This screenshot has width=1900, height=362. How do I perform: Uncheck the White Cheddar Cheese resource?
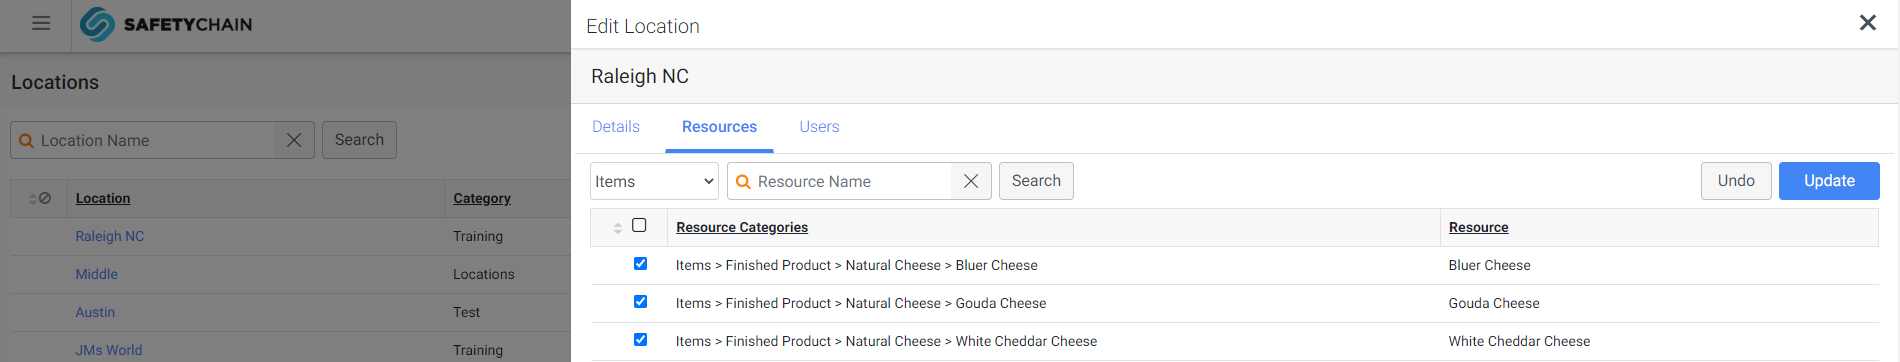[x=640, y=340]
